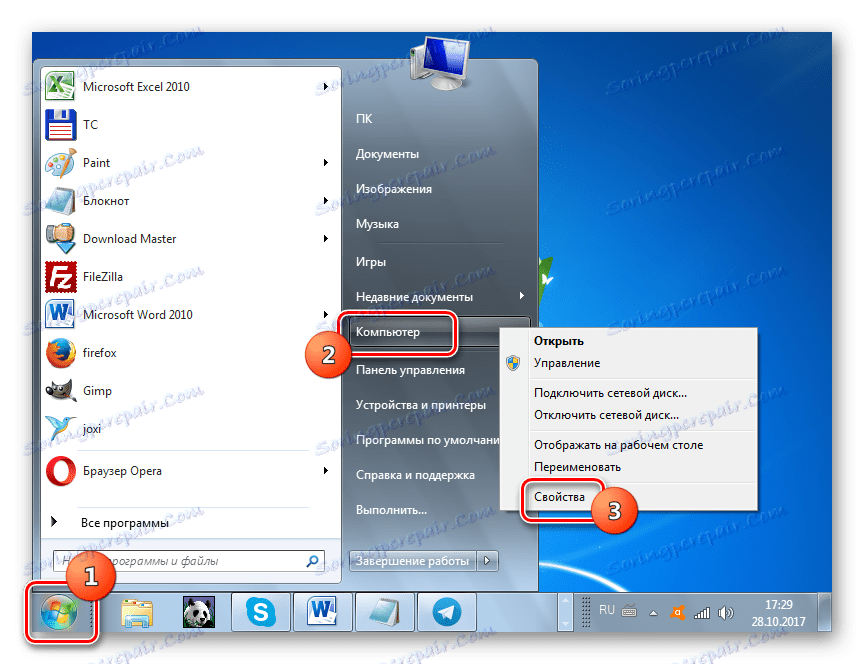Image resolution: width=864 pixels, height=664 pixels.
Task: Open Справка и поддержка
Action: [415, 475]
